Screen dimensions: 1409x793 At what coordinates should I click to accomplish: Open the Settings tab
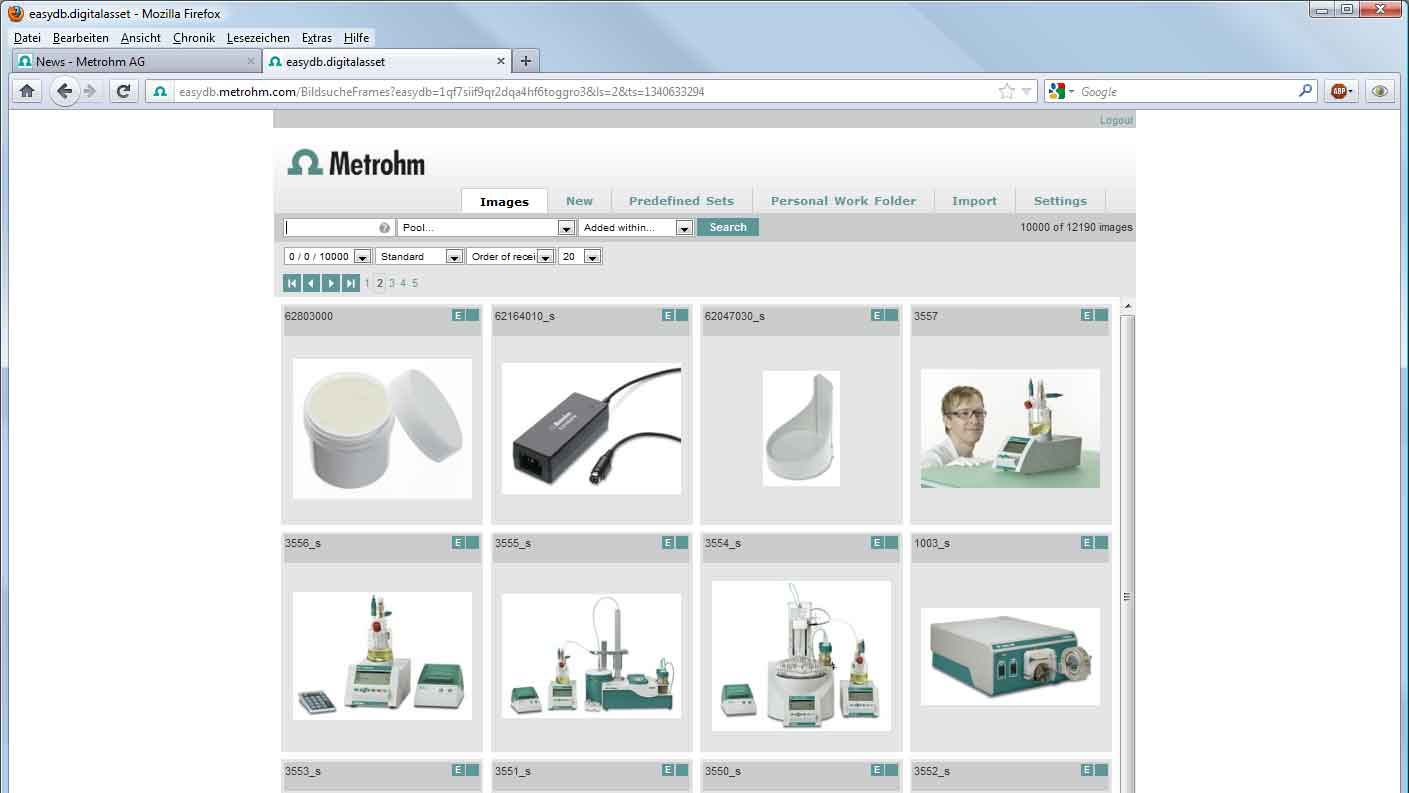1060,201
